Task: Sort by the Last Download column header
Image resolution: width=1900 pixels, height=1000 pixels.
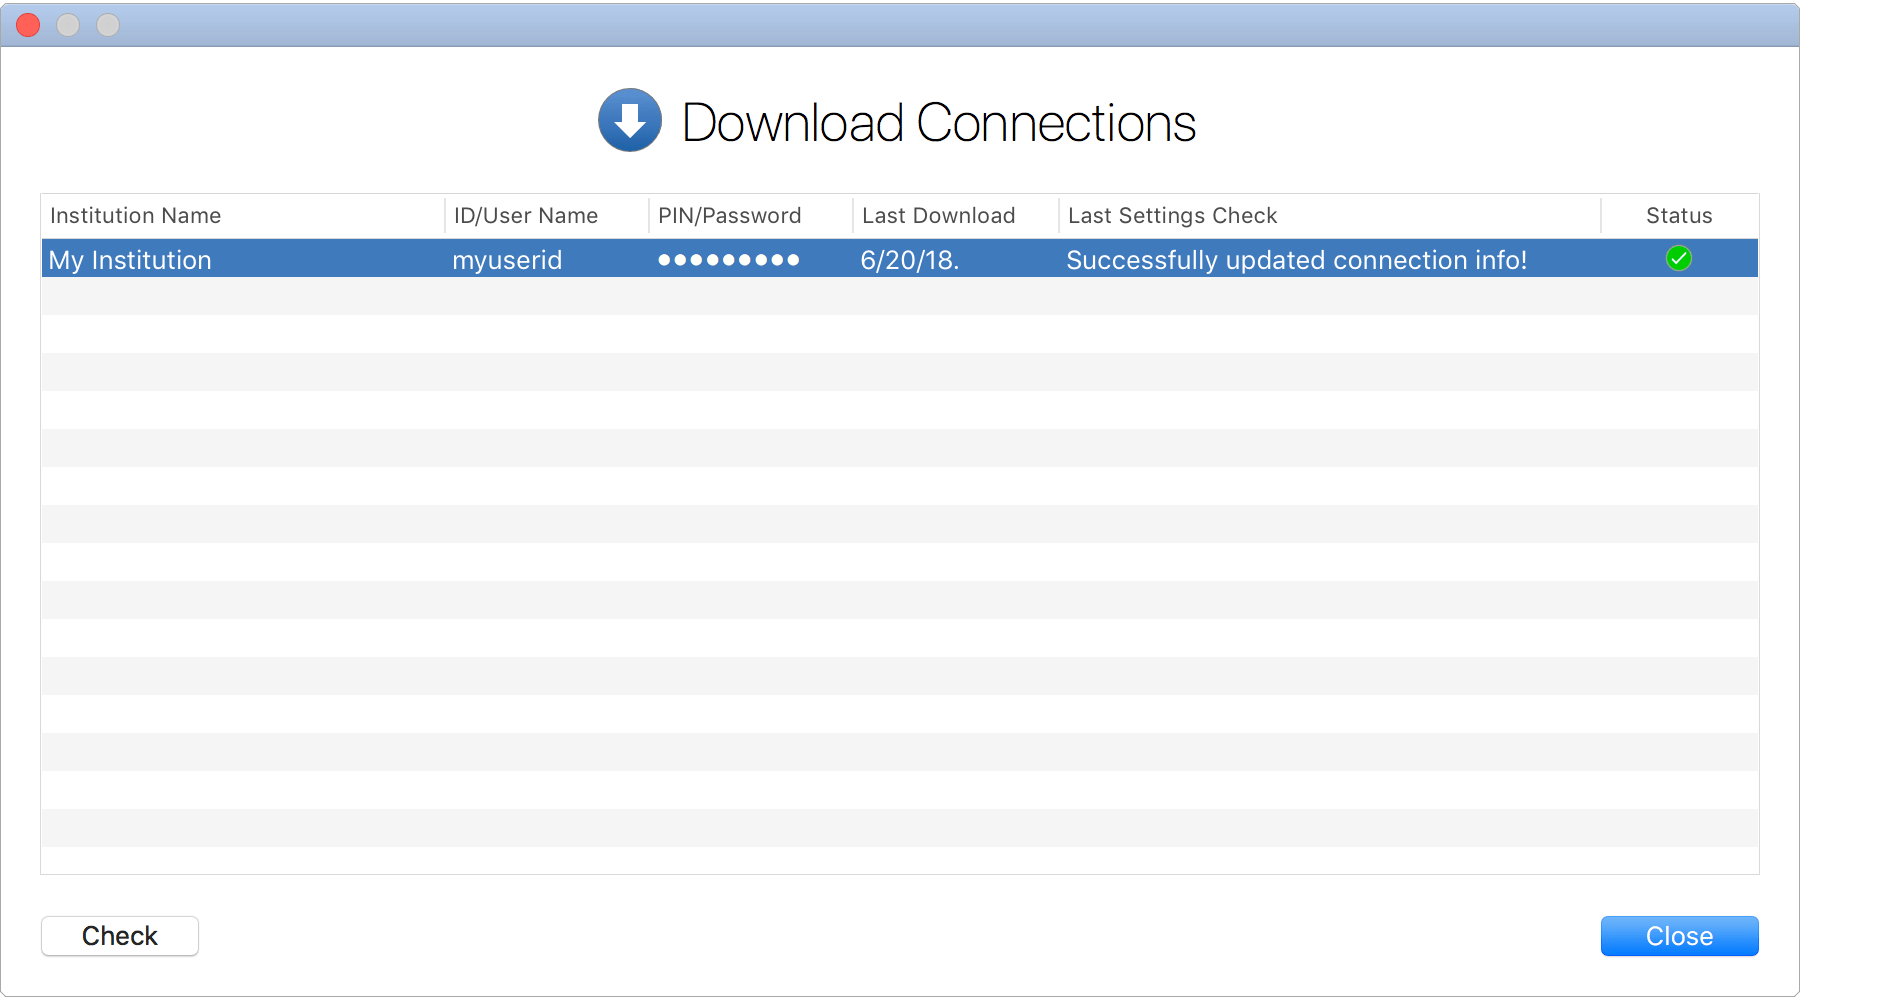Action: click(x=938, y=215)
